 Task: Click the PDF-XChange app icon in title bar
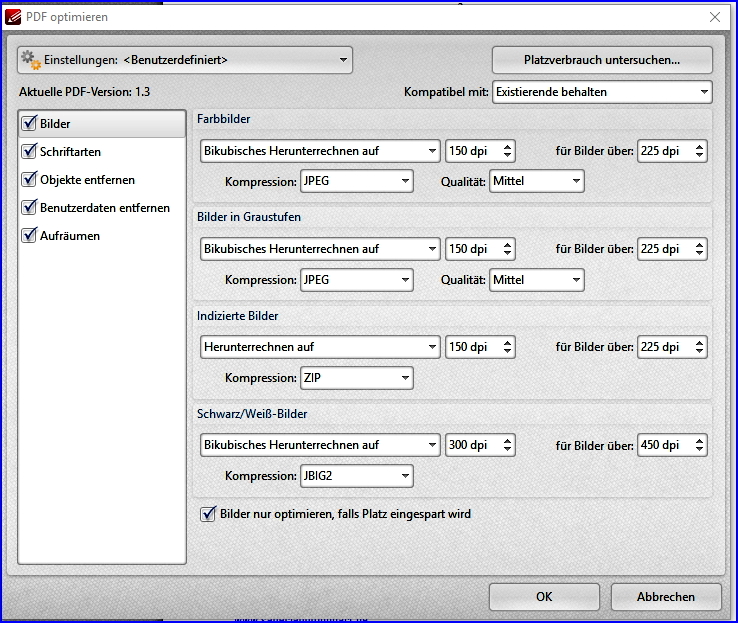(x=13, y=17)
